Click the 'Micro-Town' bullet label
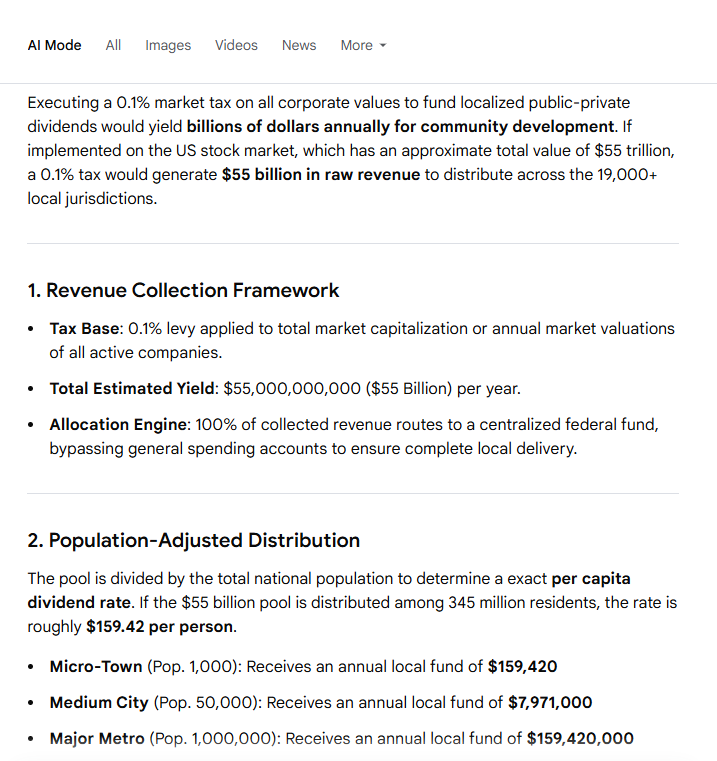Screen dimensions: 717x761 96,666
